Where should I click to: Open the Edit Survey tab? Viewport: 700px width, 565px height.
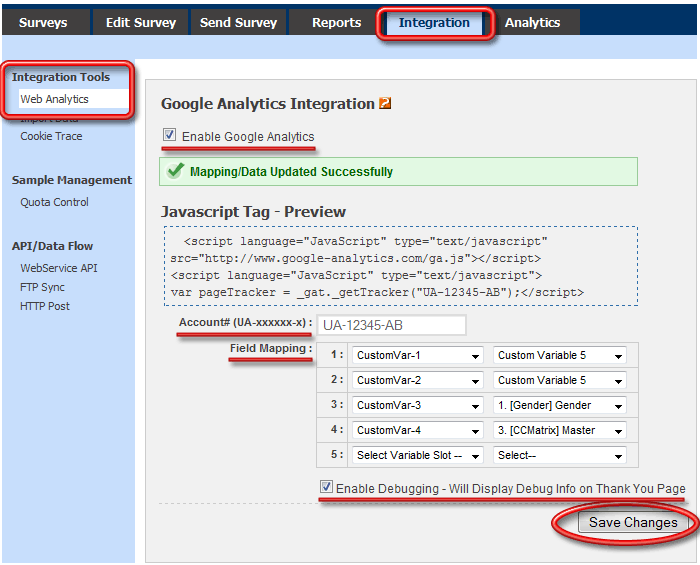pyautogui.click(x=141, y=22)
